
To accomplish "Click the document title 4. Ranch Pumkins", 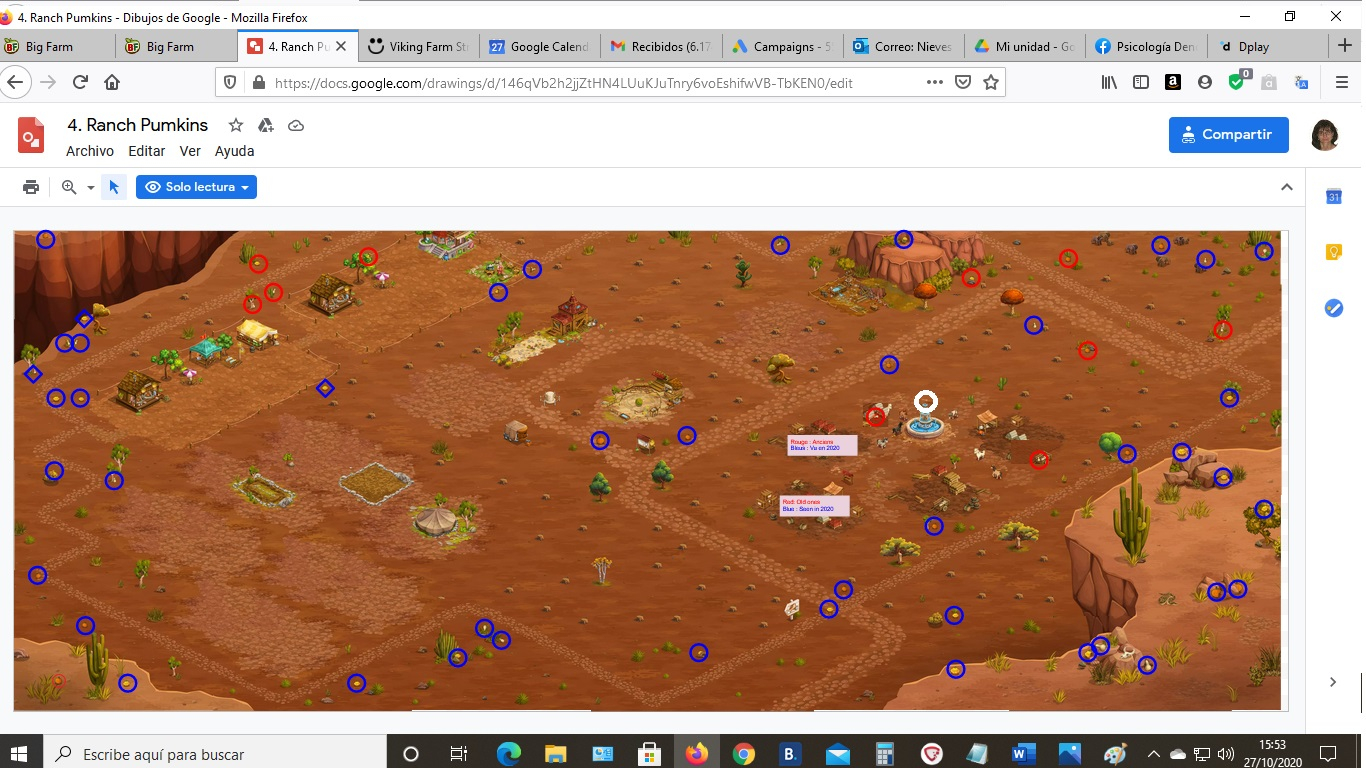I will [138, 125].
